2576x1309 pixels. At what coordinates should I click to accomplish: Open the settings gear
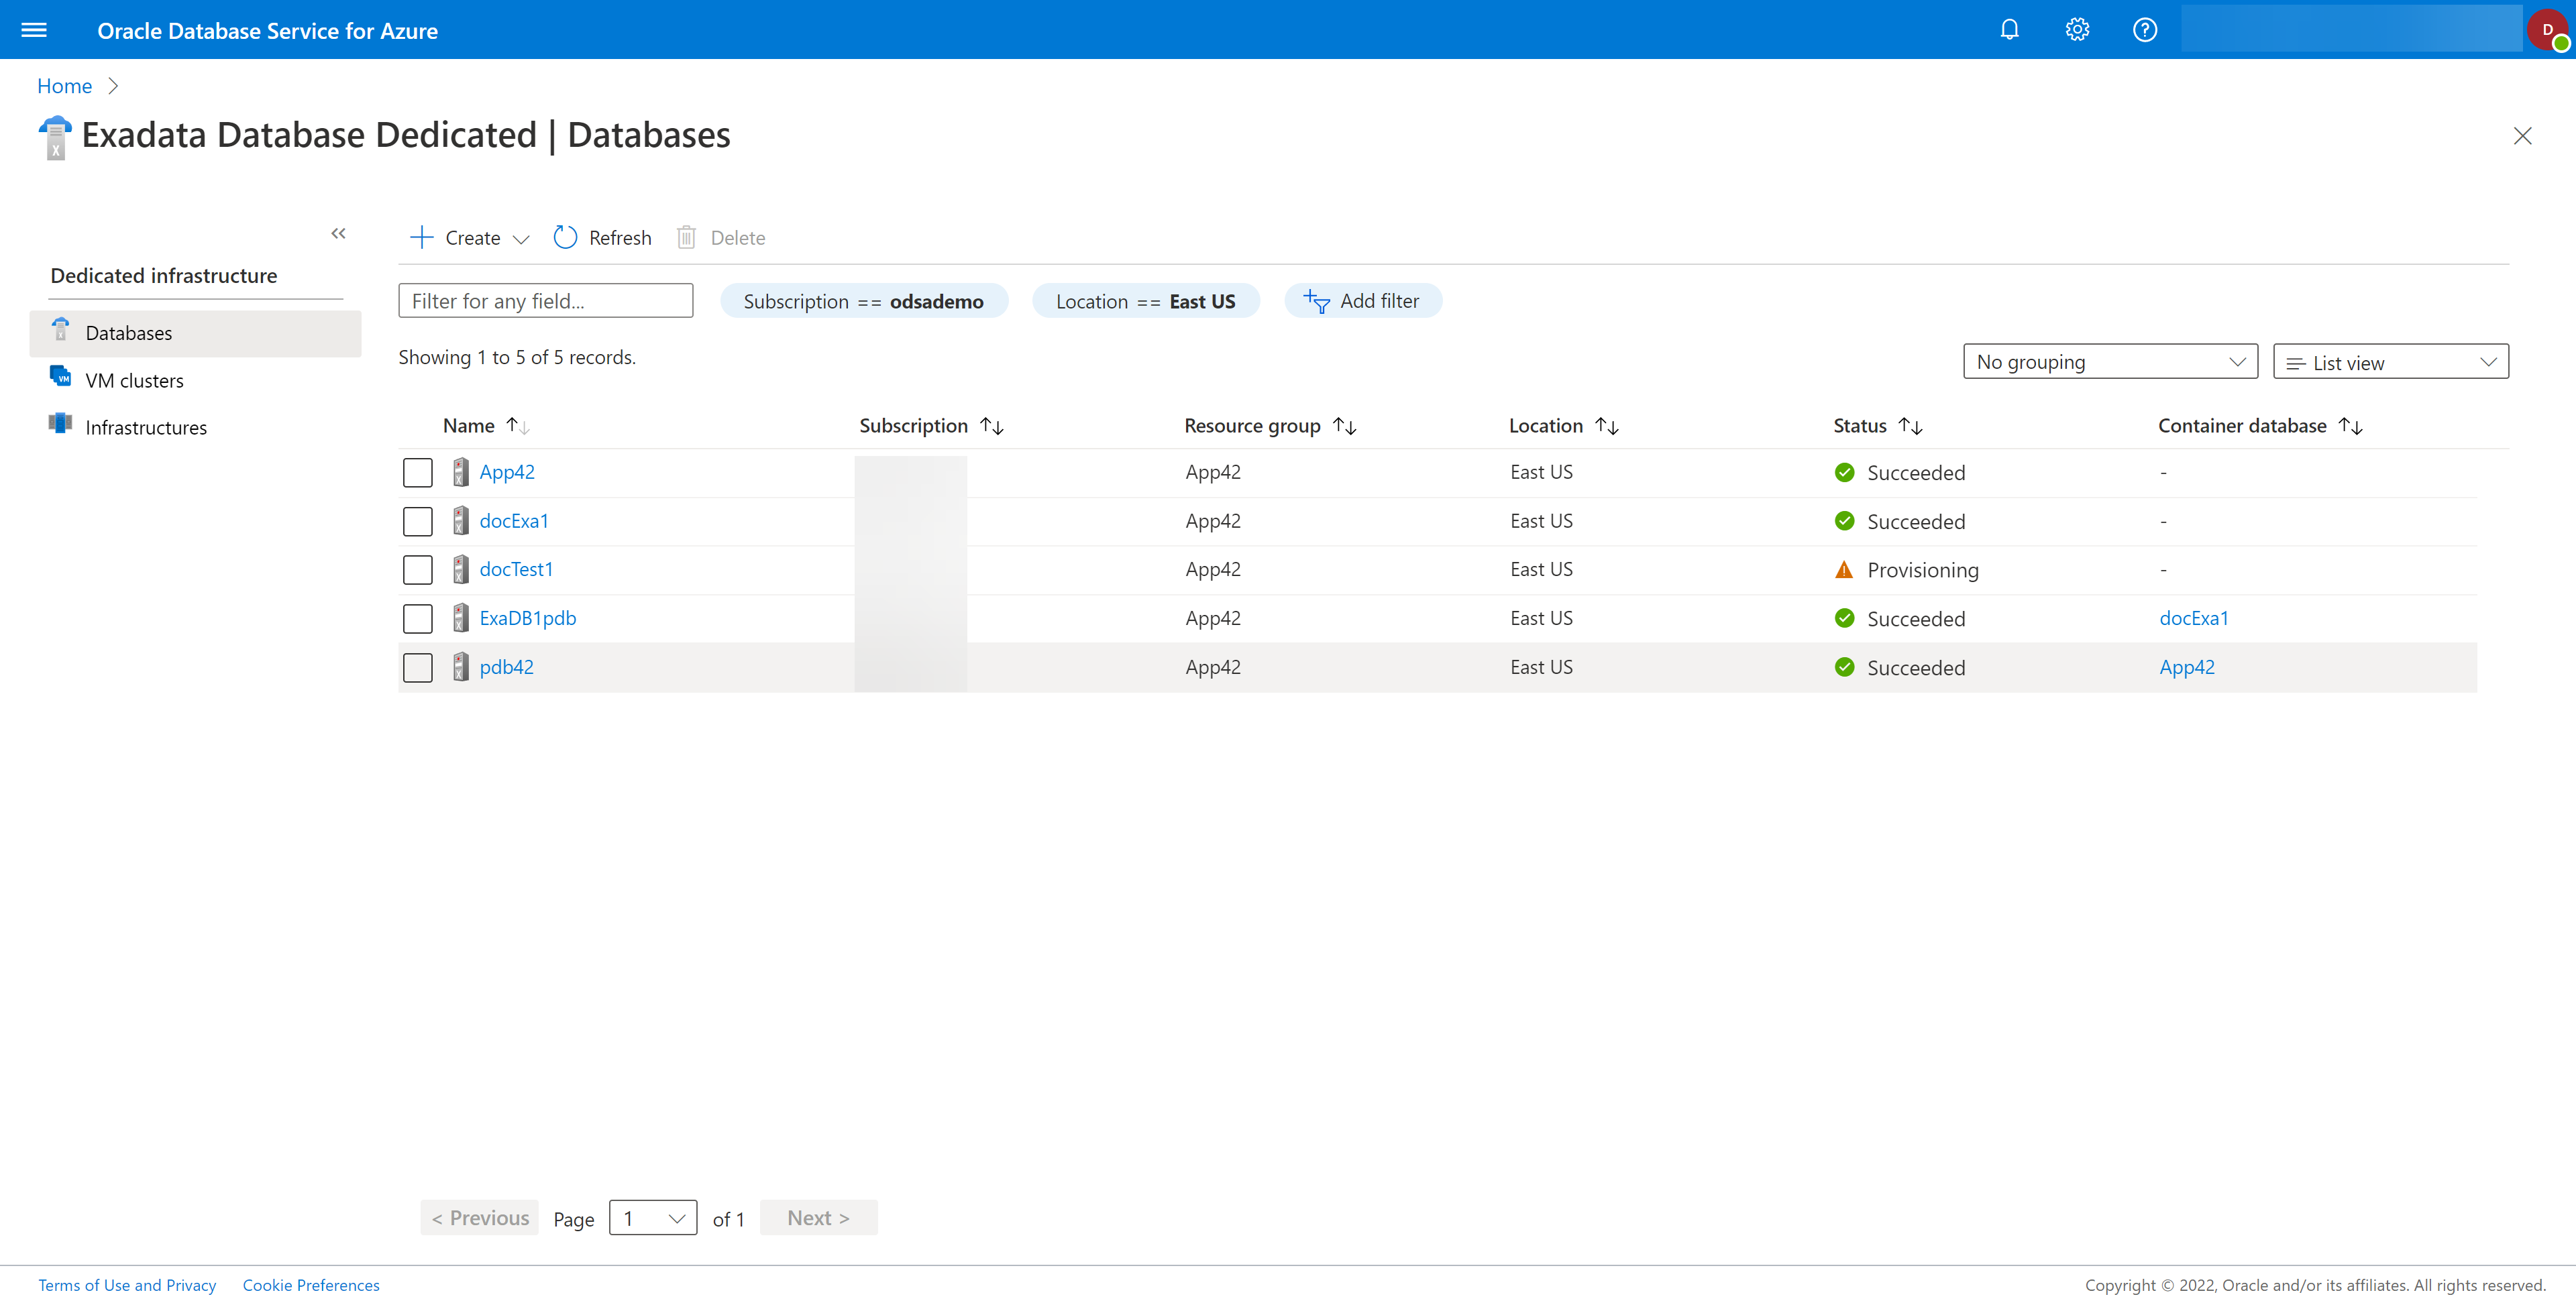(2077, 30)
